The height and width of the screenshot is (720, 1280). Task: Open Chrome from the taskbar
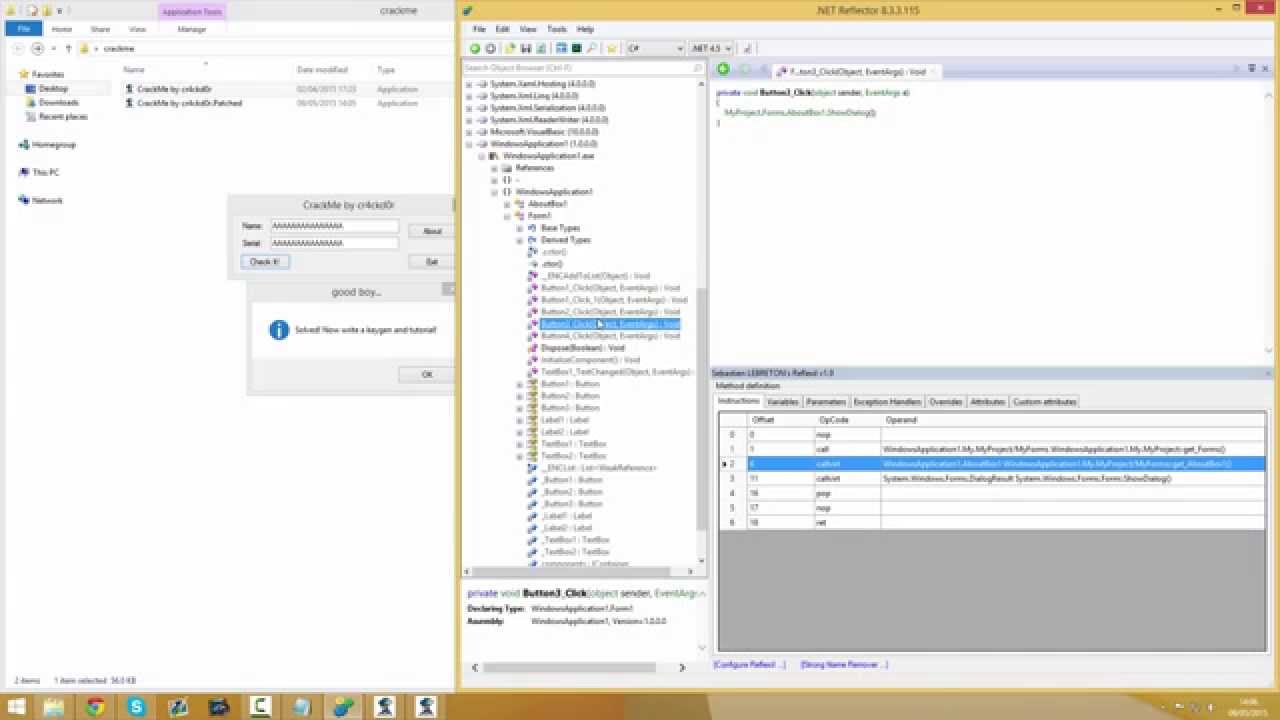(95, 707)
